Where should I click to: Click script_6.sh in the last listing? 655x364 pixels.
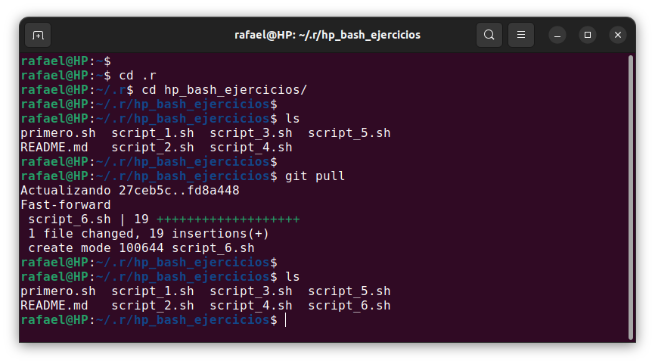(x=349, y=306)
